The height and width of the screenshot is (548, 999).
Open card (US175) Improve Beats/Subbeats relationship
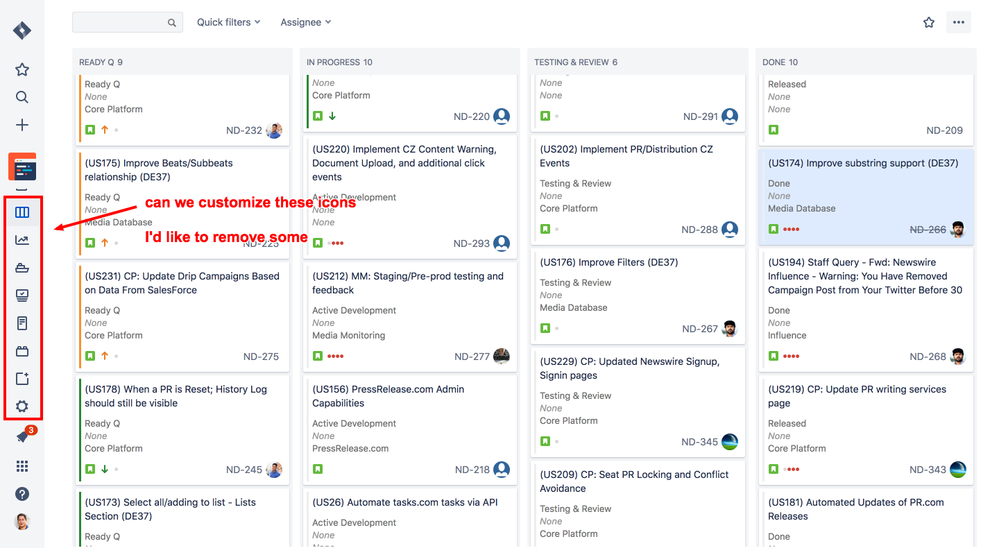click(x=182, y=203)
